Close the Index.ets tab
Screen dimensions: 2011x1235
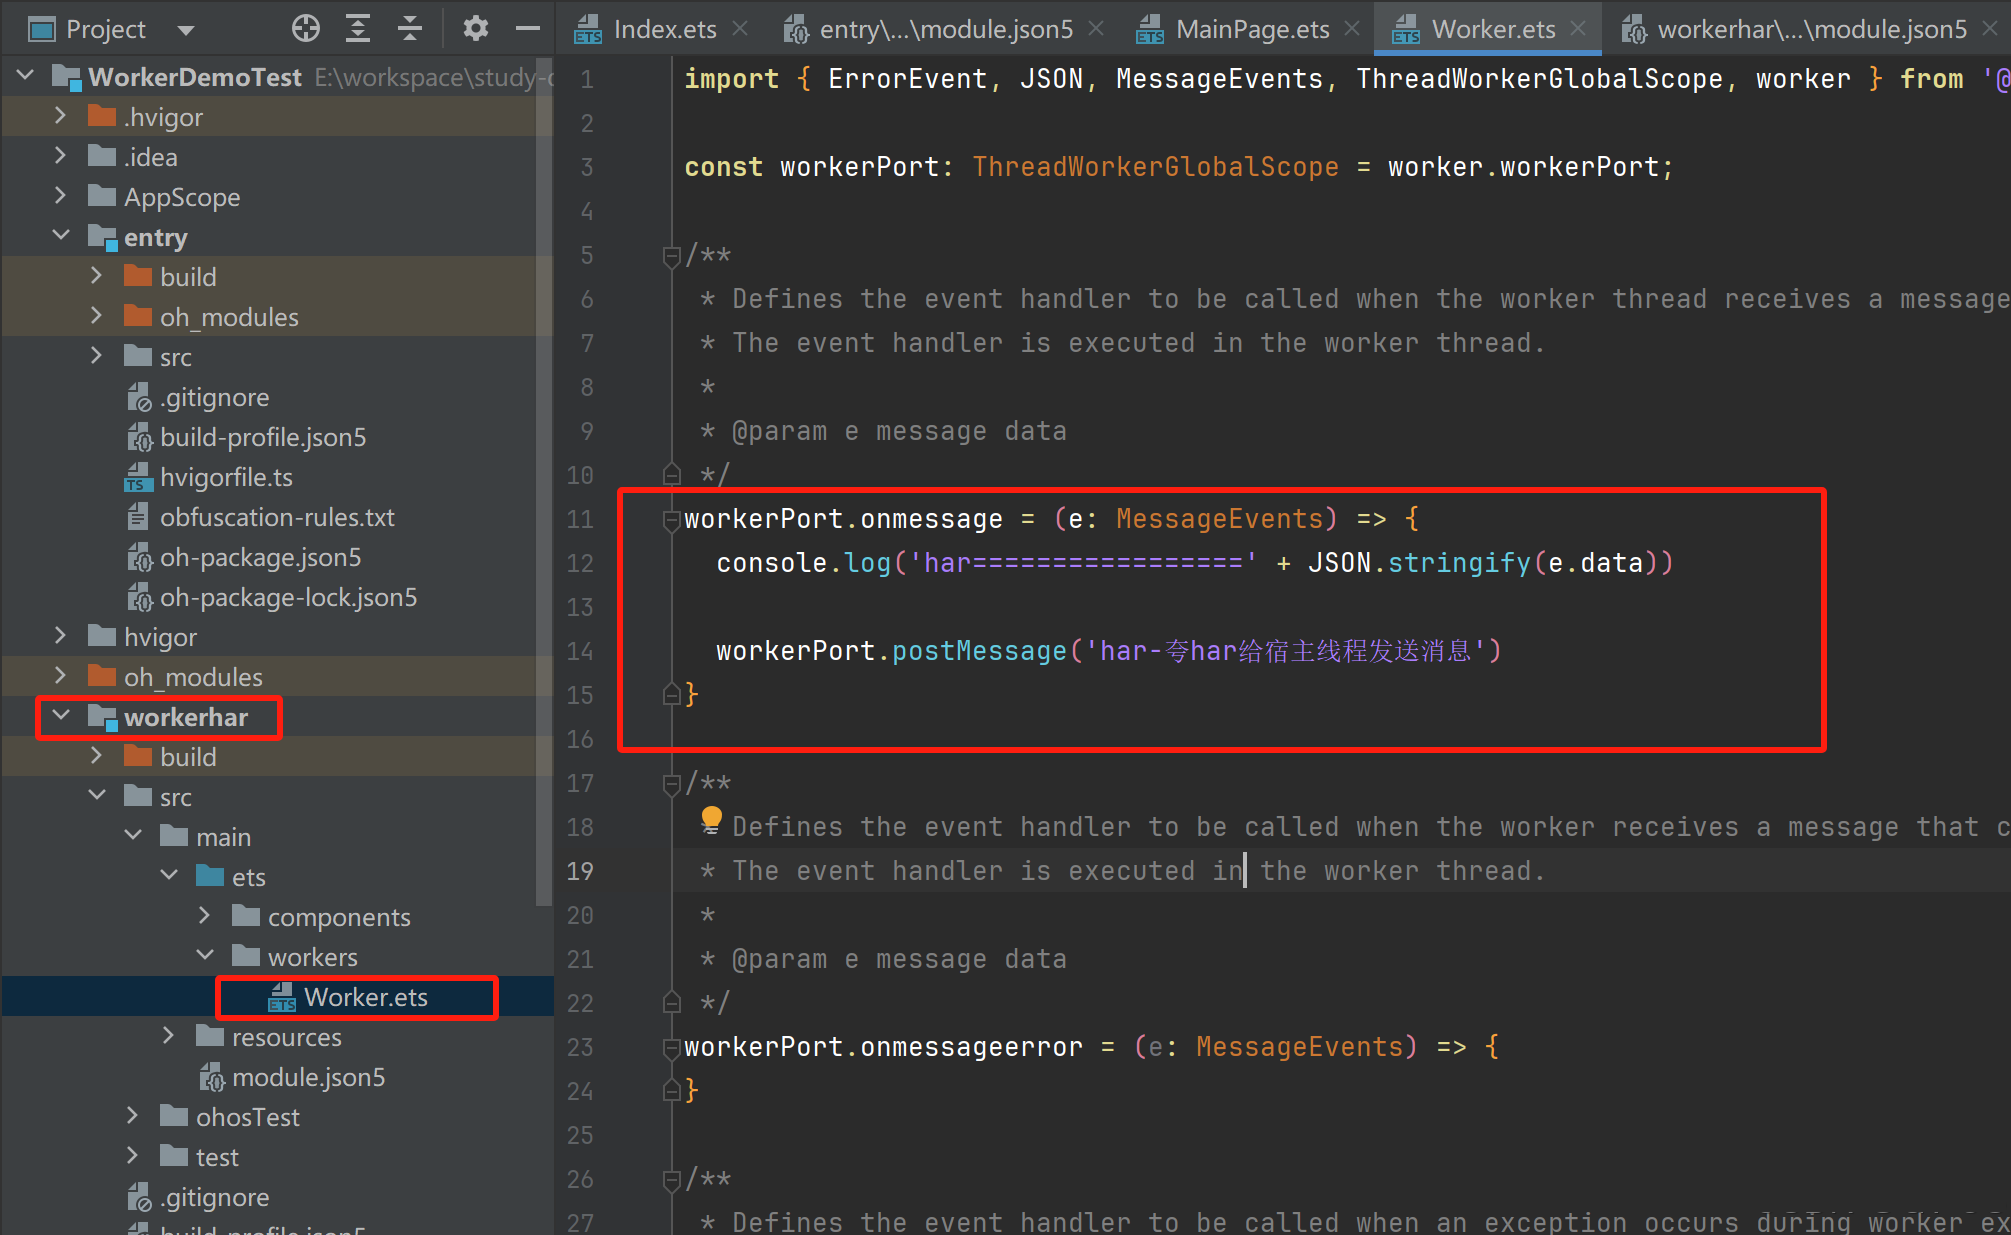tap(740, 29)
